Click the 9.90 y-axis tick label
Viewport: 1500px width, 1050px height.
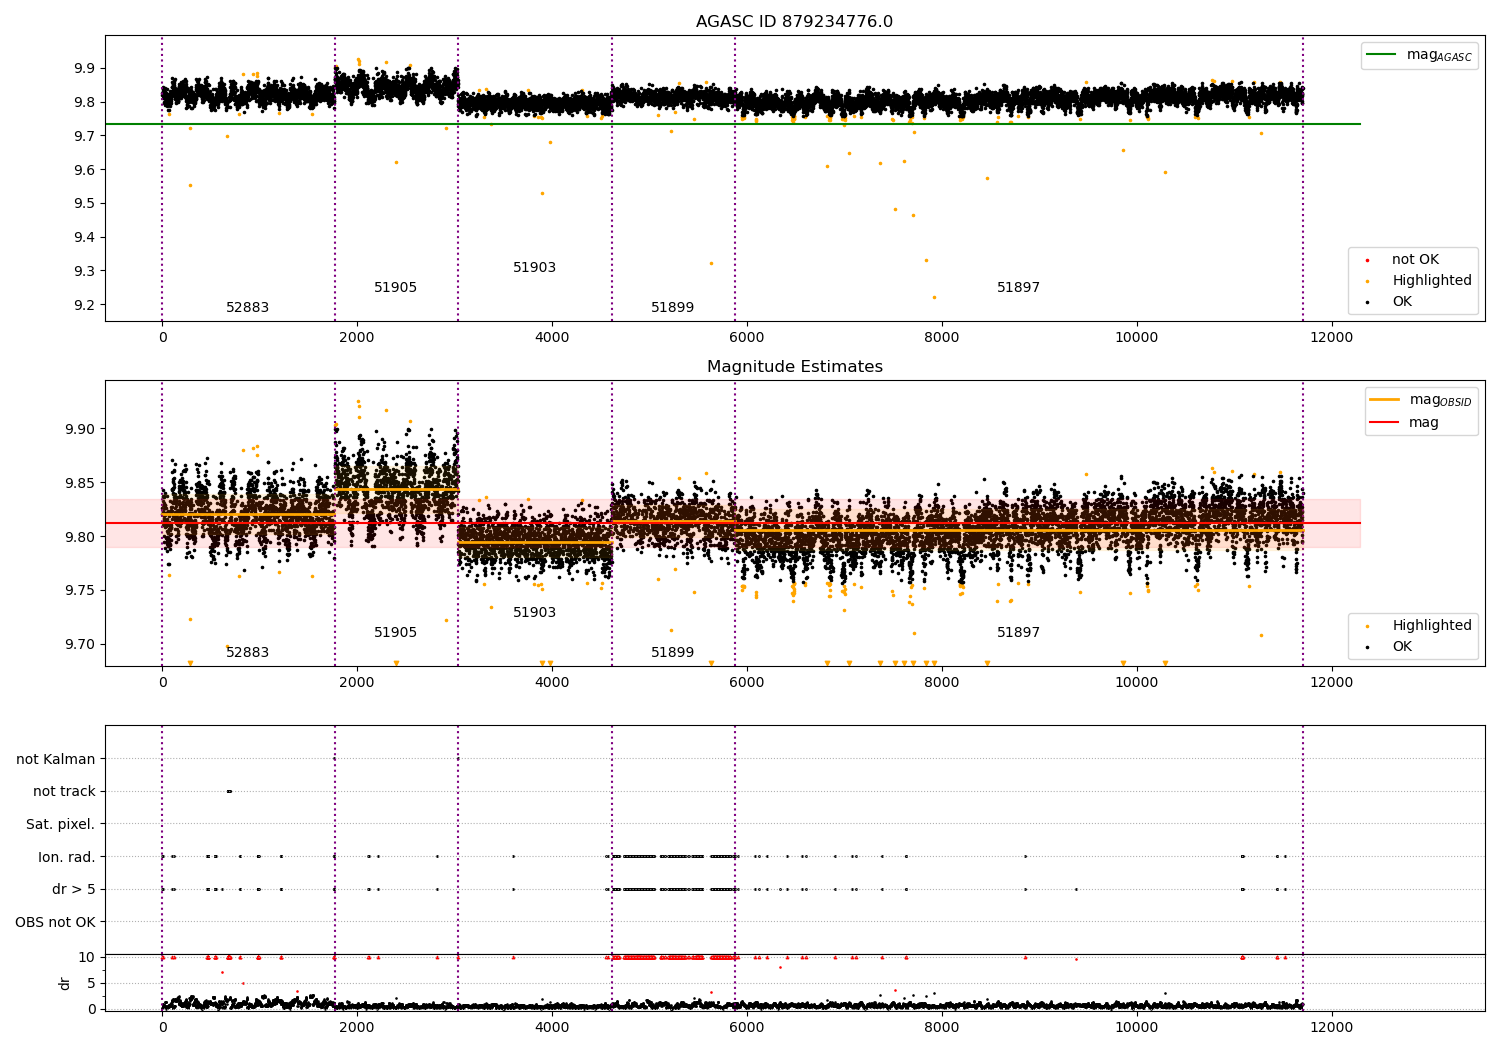(80, 429)
